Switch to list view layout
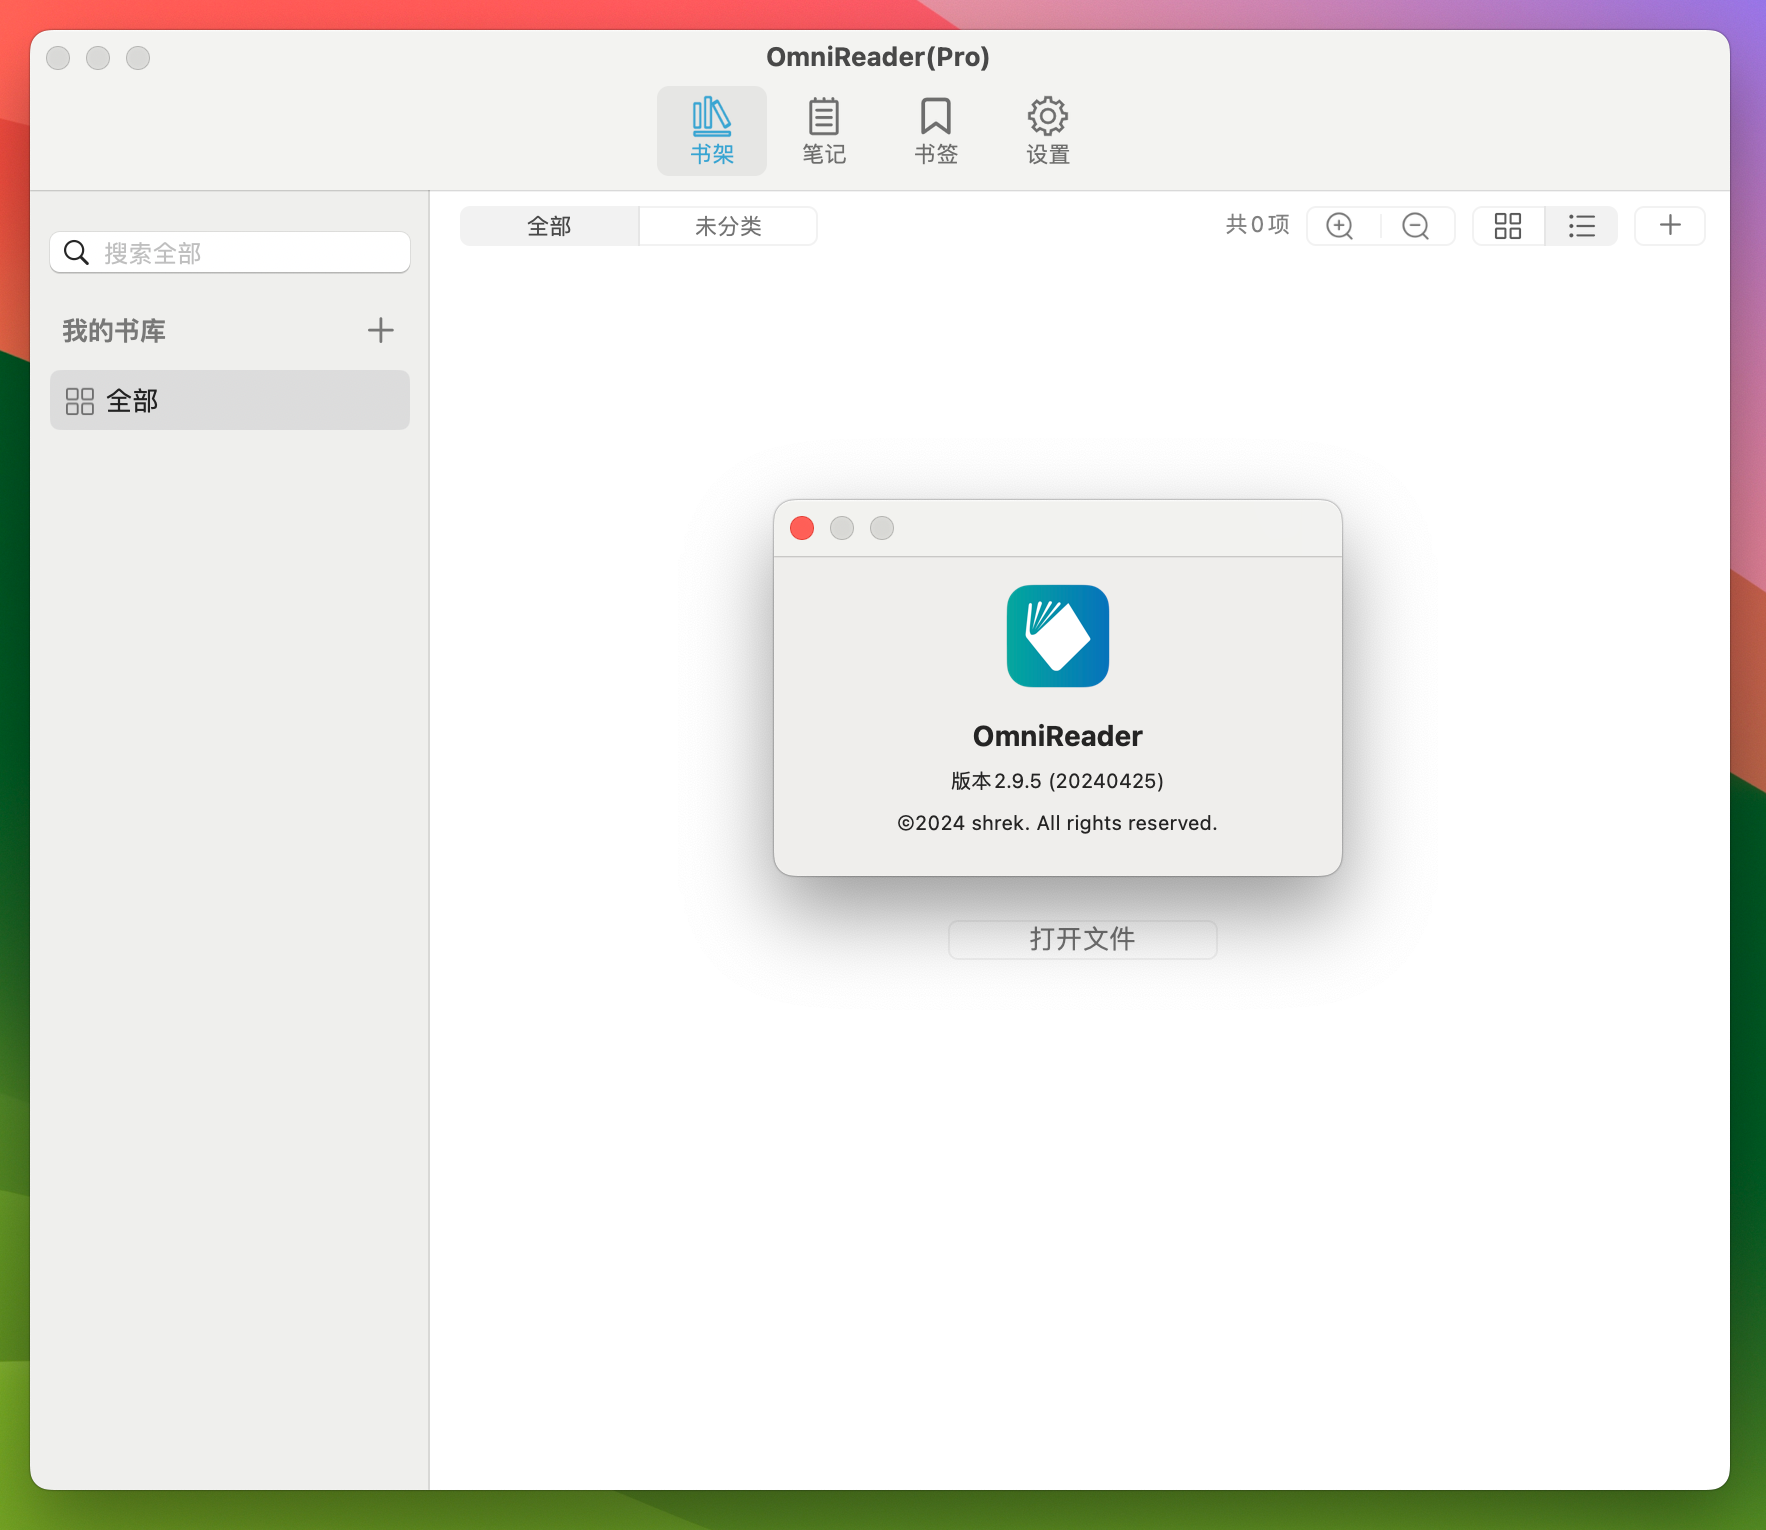This screenshot has width=1766, height=1530. (x=1581, y=226)
